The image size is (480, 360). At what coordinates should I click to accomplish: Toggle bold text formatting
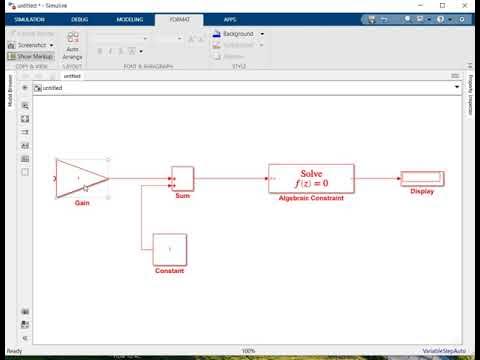point(100,51)
